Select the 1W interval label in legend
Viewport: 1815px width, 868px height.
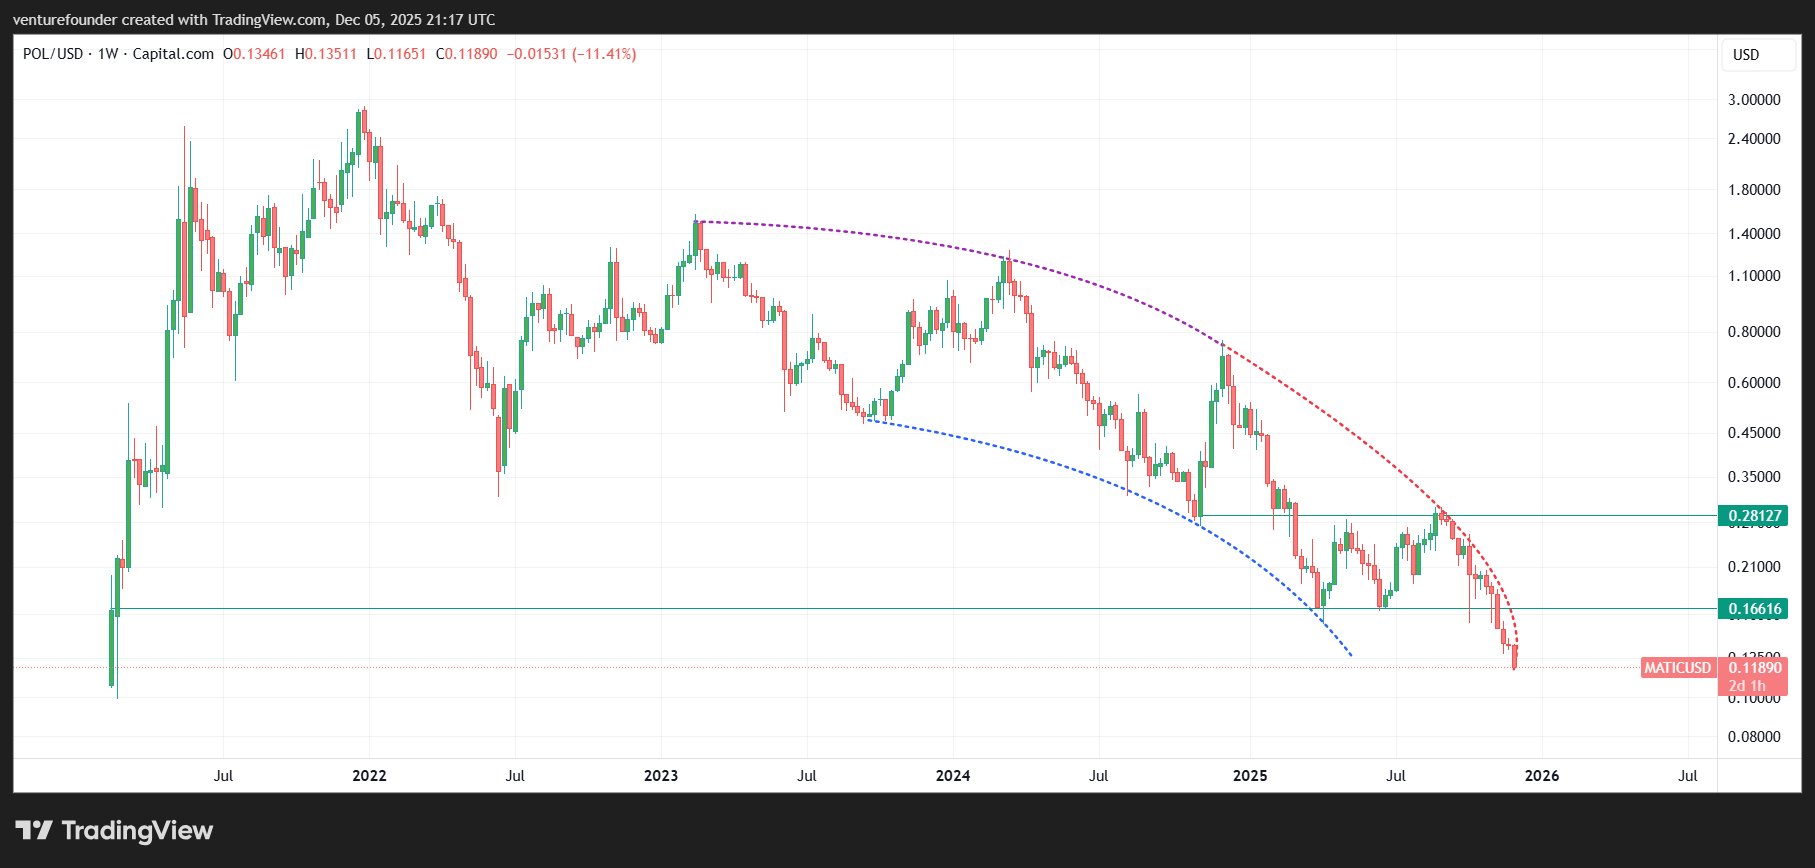tap(108, 54)
